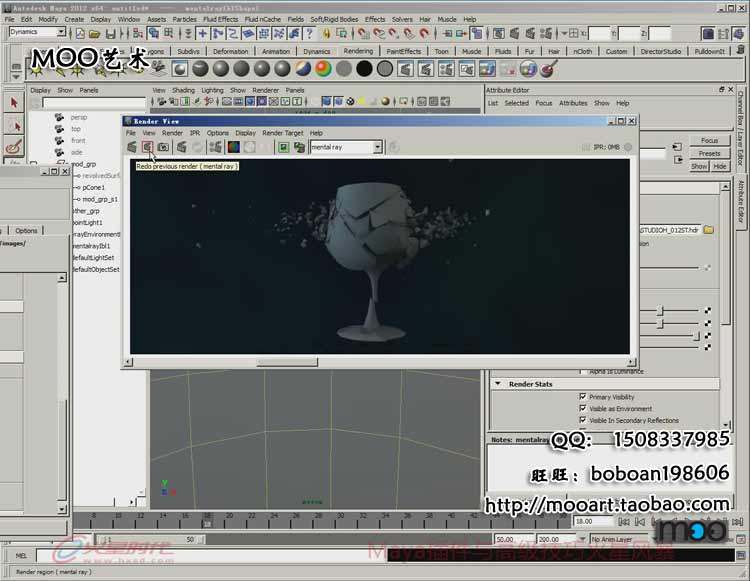Open IPR menu in Render View window

195,133
